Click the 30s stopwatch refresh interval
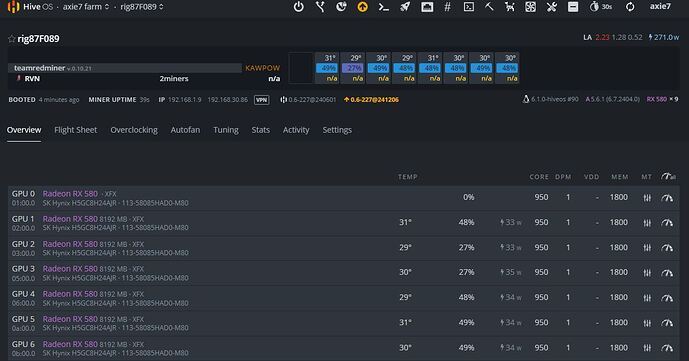The image size is (689, 361). [x=601, y=7]
